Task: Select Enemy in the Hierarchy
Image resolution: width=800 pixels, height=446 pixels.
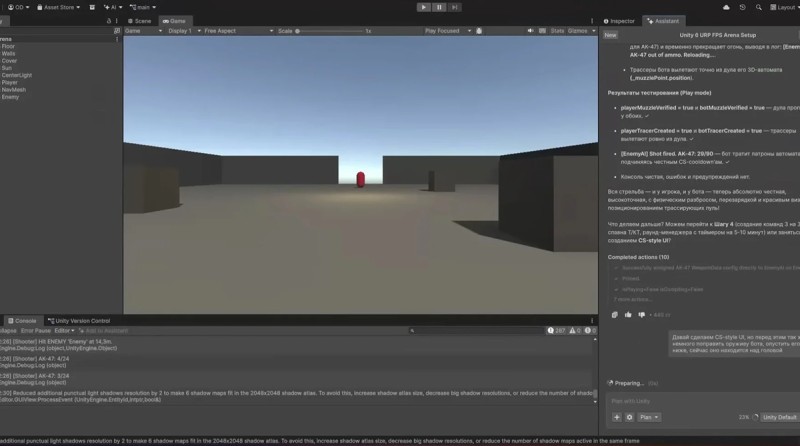Action: (x=10, y=96)
